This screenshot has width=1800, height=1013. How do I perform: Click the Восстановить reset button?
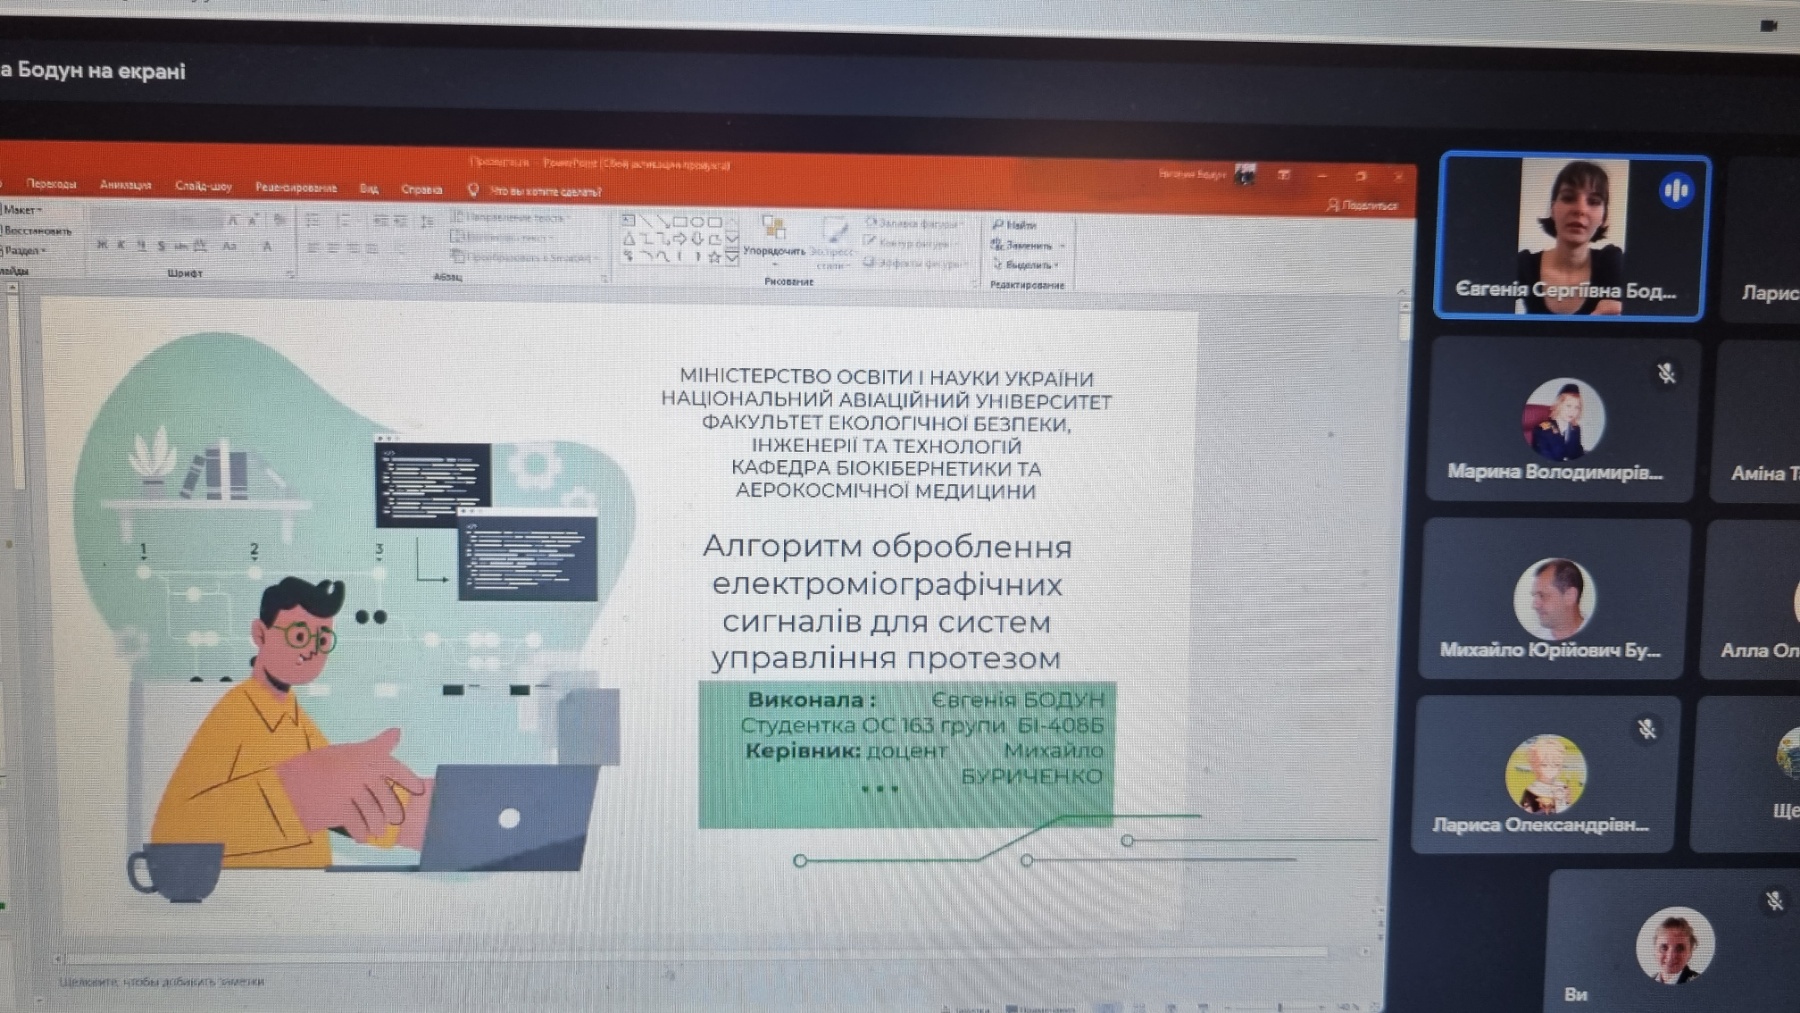coord(37,230)
